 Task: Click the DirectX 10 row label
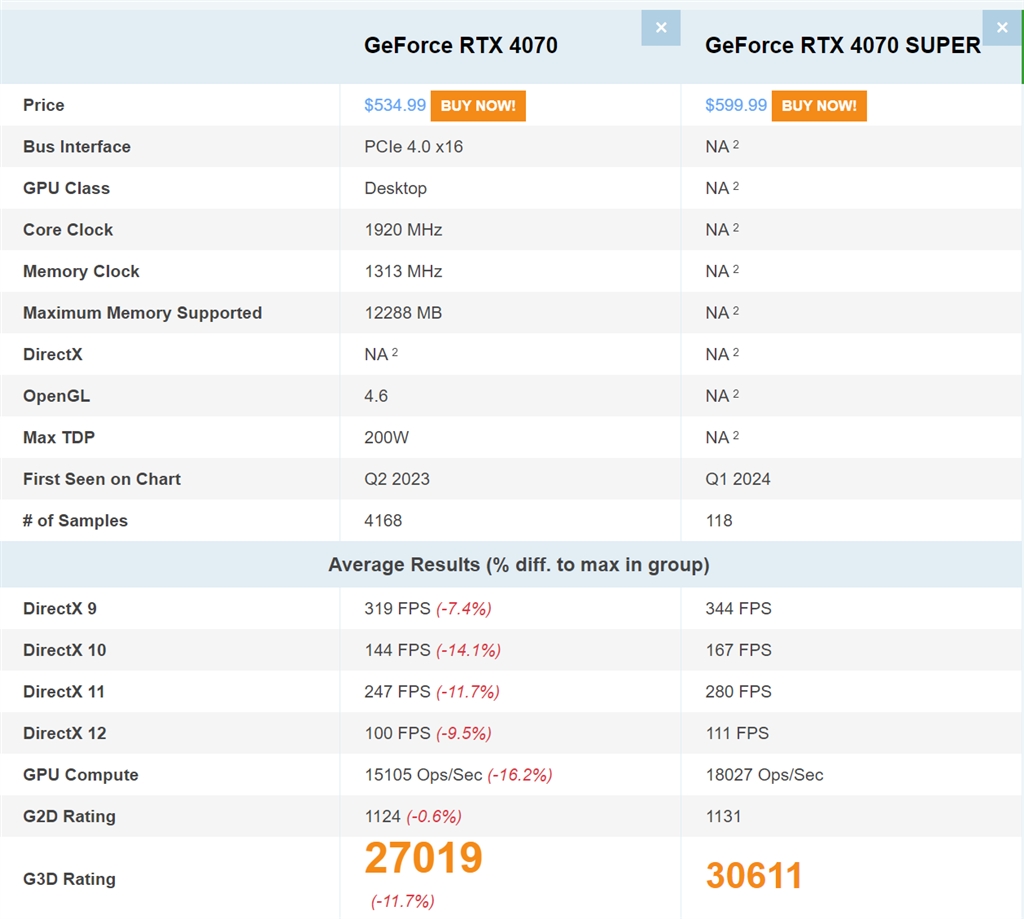pyautogui.click(x=65, y=650)
